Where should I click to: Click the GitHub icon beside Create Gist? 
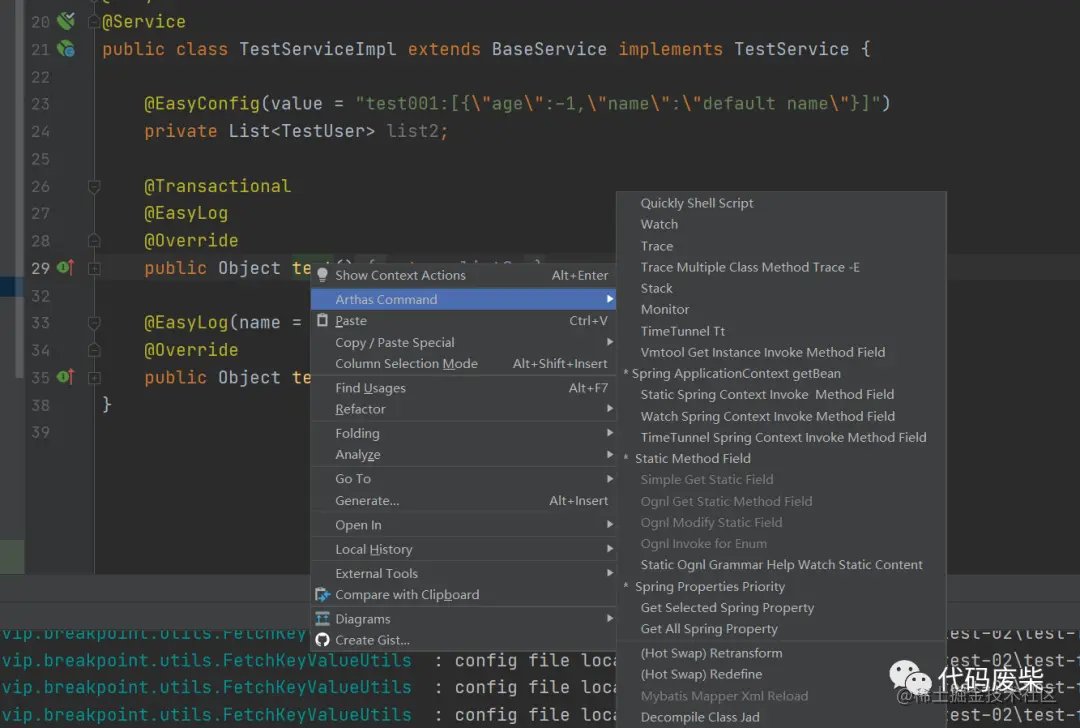click(x=322, y=640)
